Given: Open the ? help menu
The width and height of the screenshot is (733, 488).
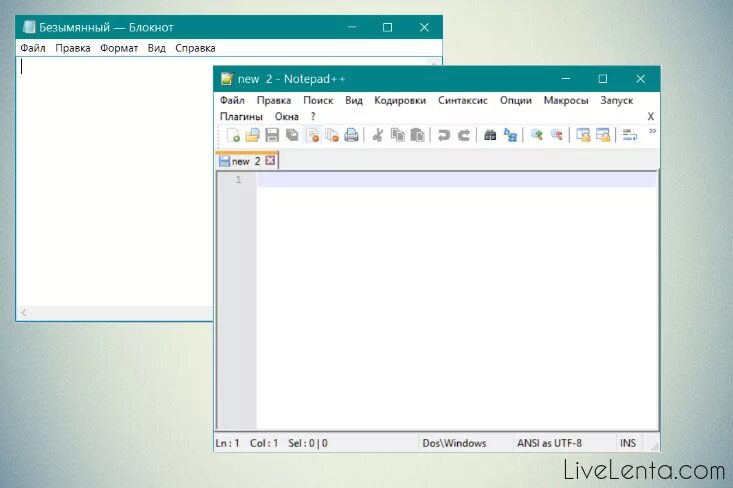Looking at the screenshot, I should tap(313, 116).
